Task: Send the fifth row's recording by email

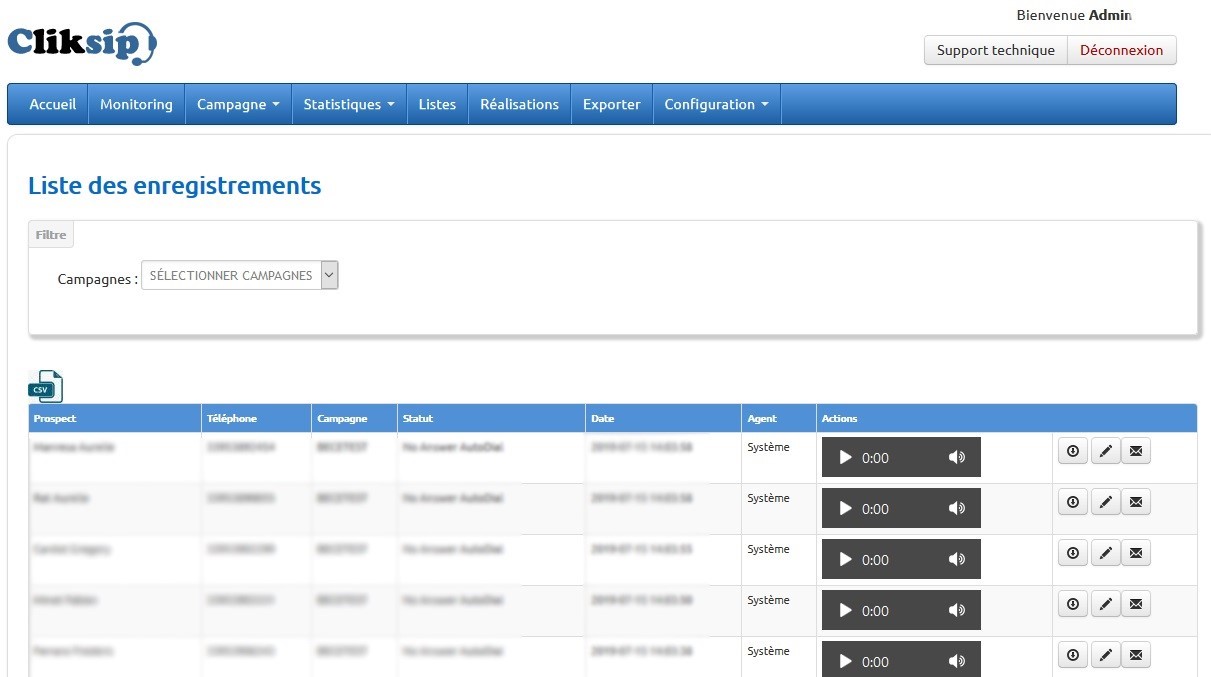Action: coord(1136,655)
